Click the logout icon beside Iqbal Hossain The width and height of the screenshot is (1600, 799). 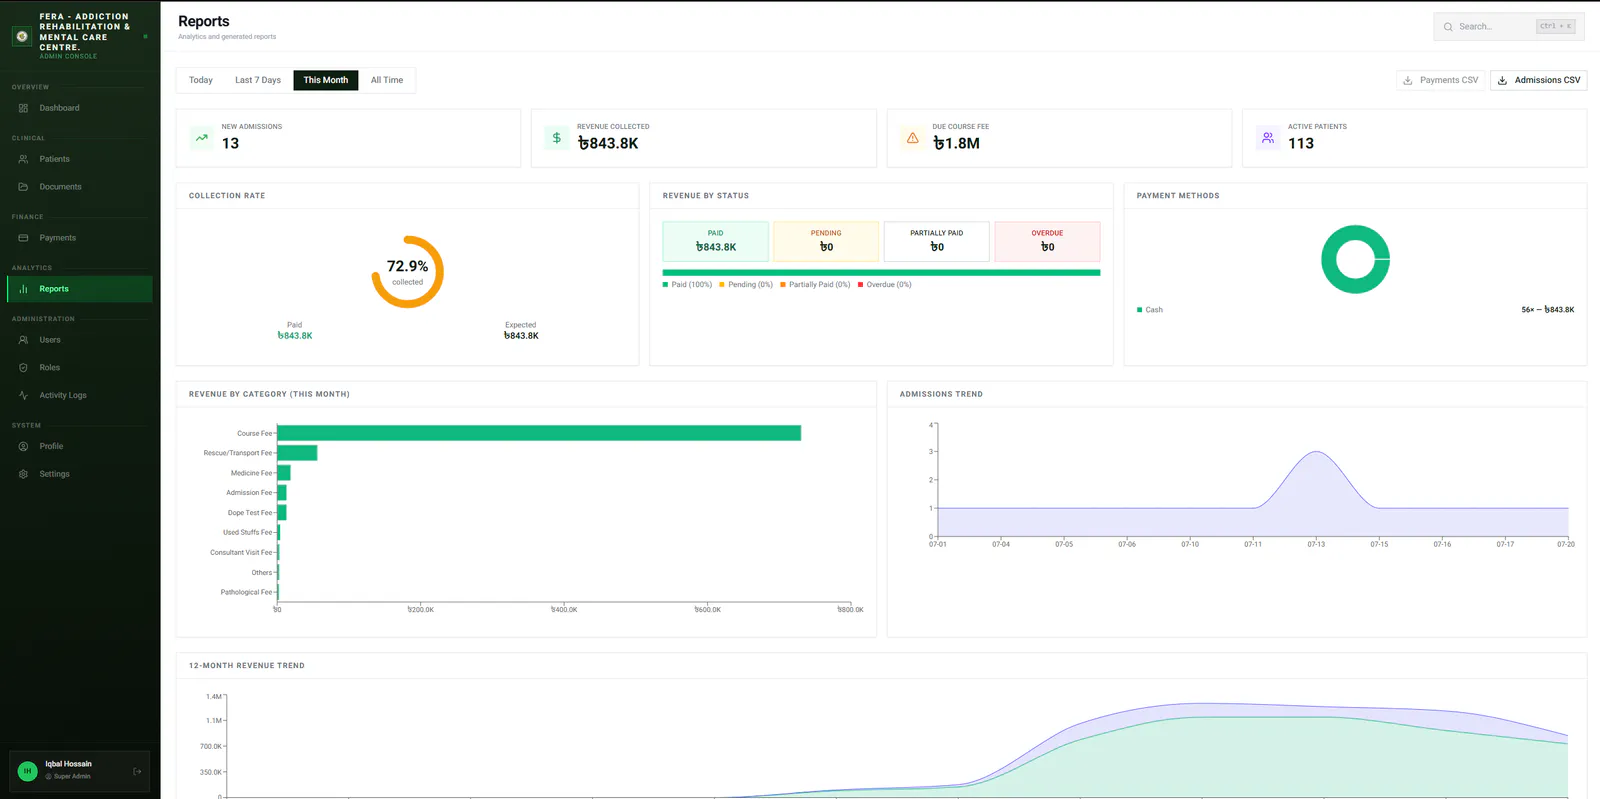[x=137, y=771]
